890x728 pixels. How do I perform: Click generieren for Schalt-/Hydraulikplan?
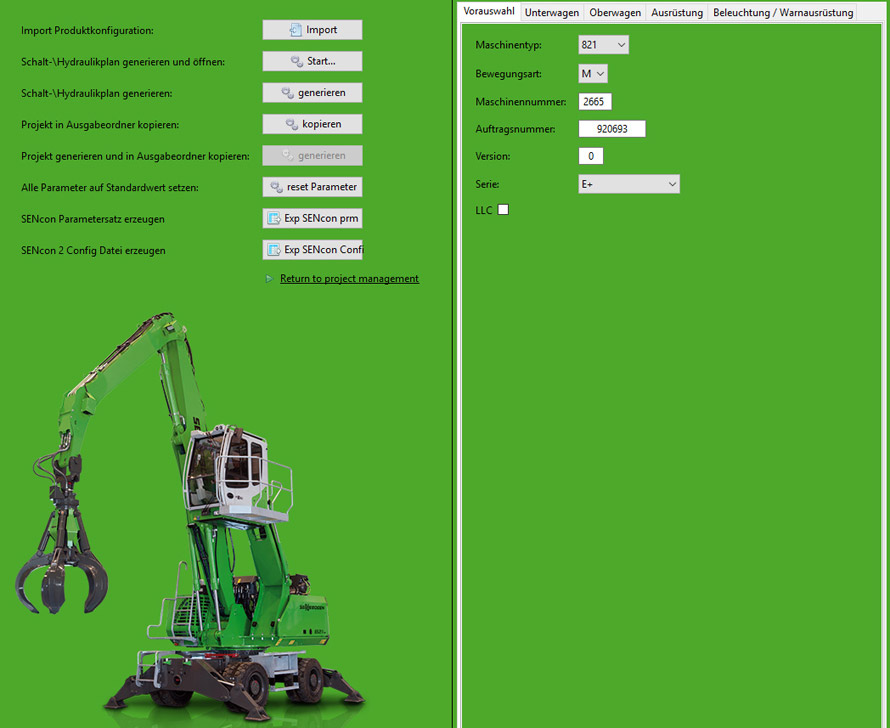[x=312, y=93]
